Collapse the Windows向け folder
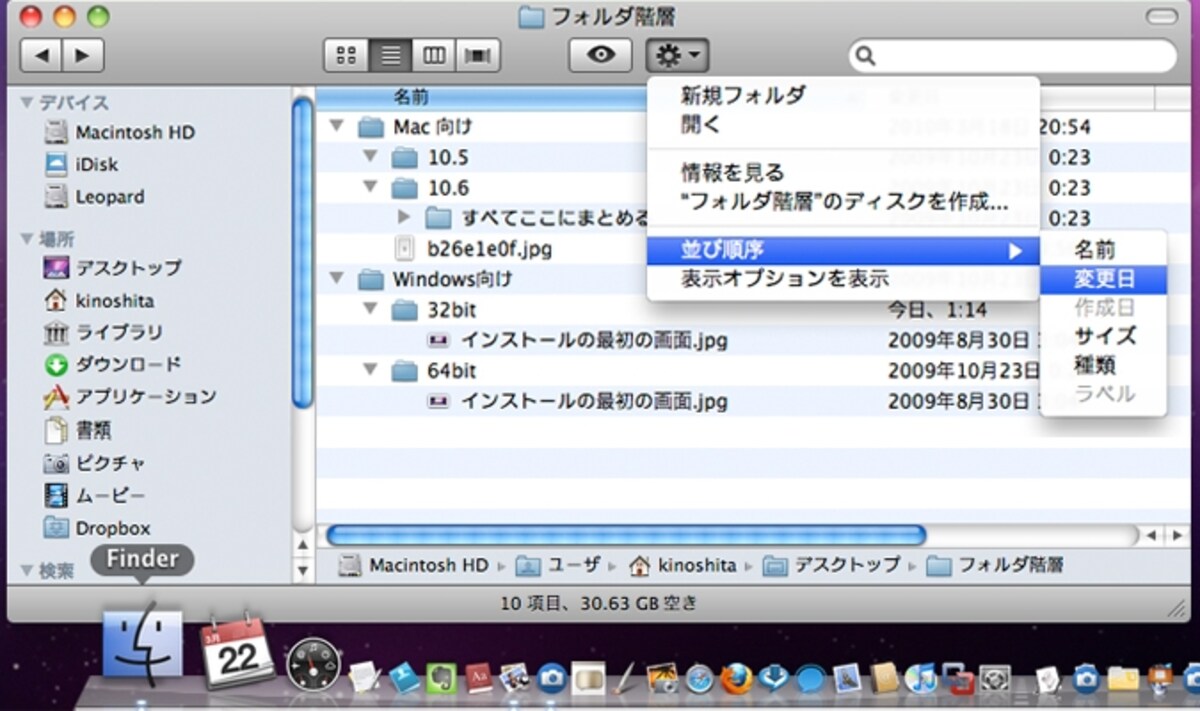1200x711 pixels. coord(337,278)
